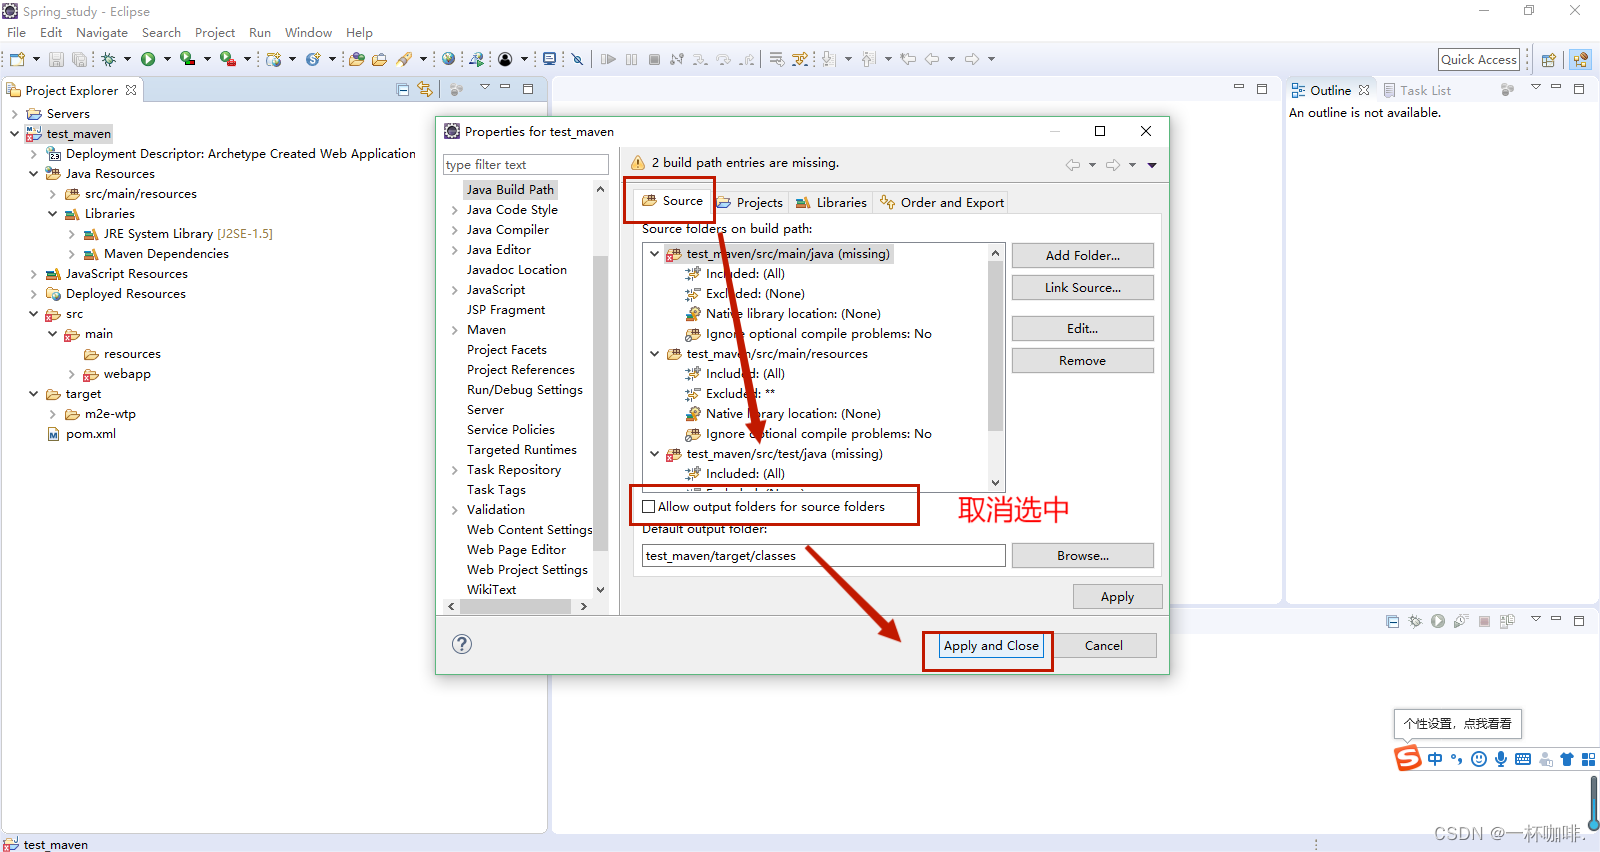Open the Run button dropdown arrow

coord(167,59)
